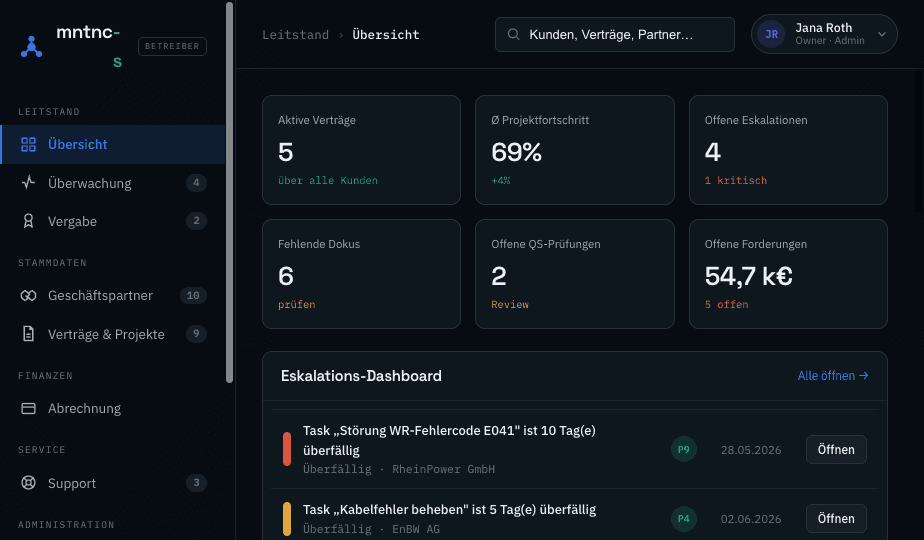Viewport: 924px width, 540px height.
Task: Focus the Kunden, Verträge, Partner search field
Action: [x=615, y=34]
